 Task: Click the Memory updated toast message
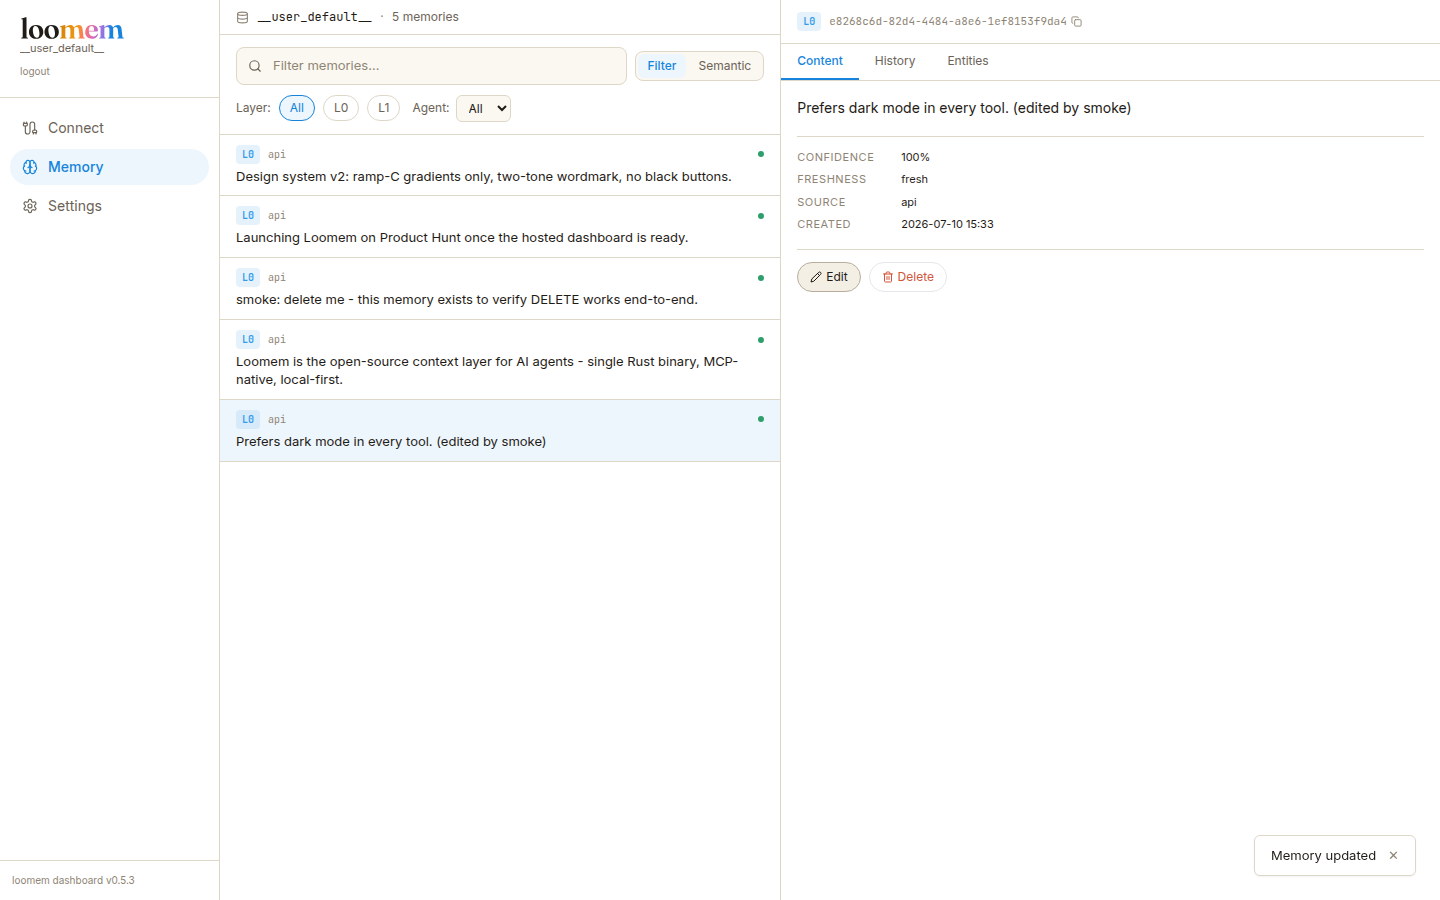click(1323, 856)
